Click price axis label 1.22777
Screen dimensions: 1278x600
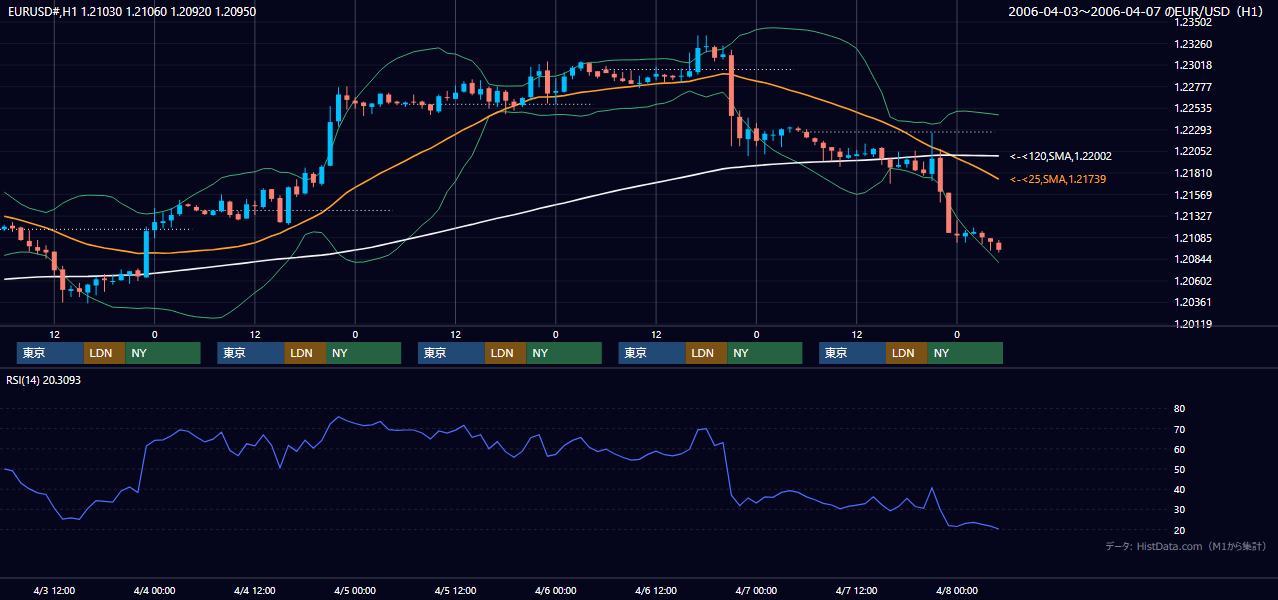click(x=1193, y=87)
